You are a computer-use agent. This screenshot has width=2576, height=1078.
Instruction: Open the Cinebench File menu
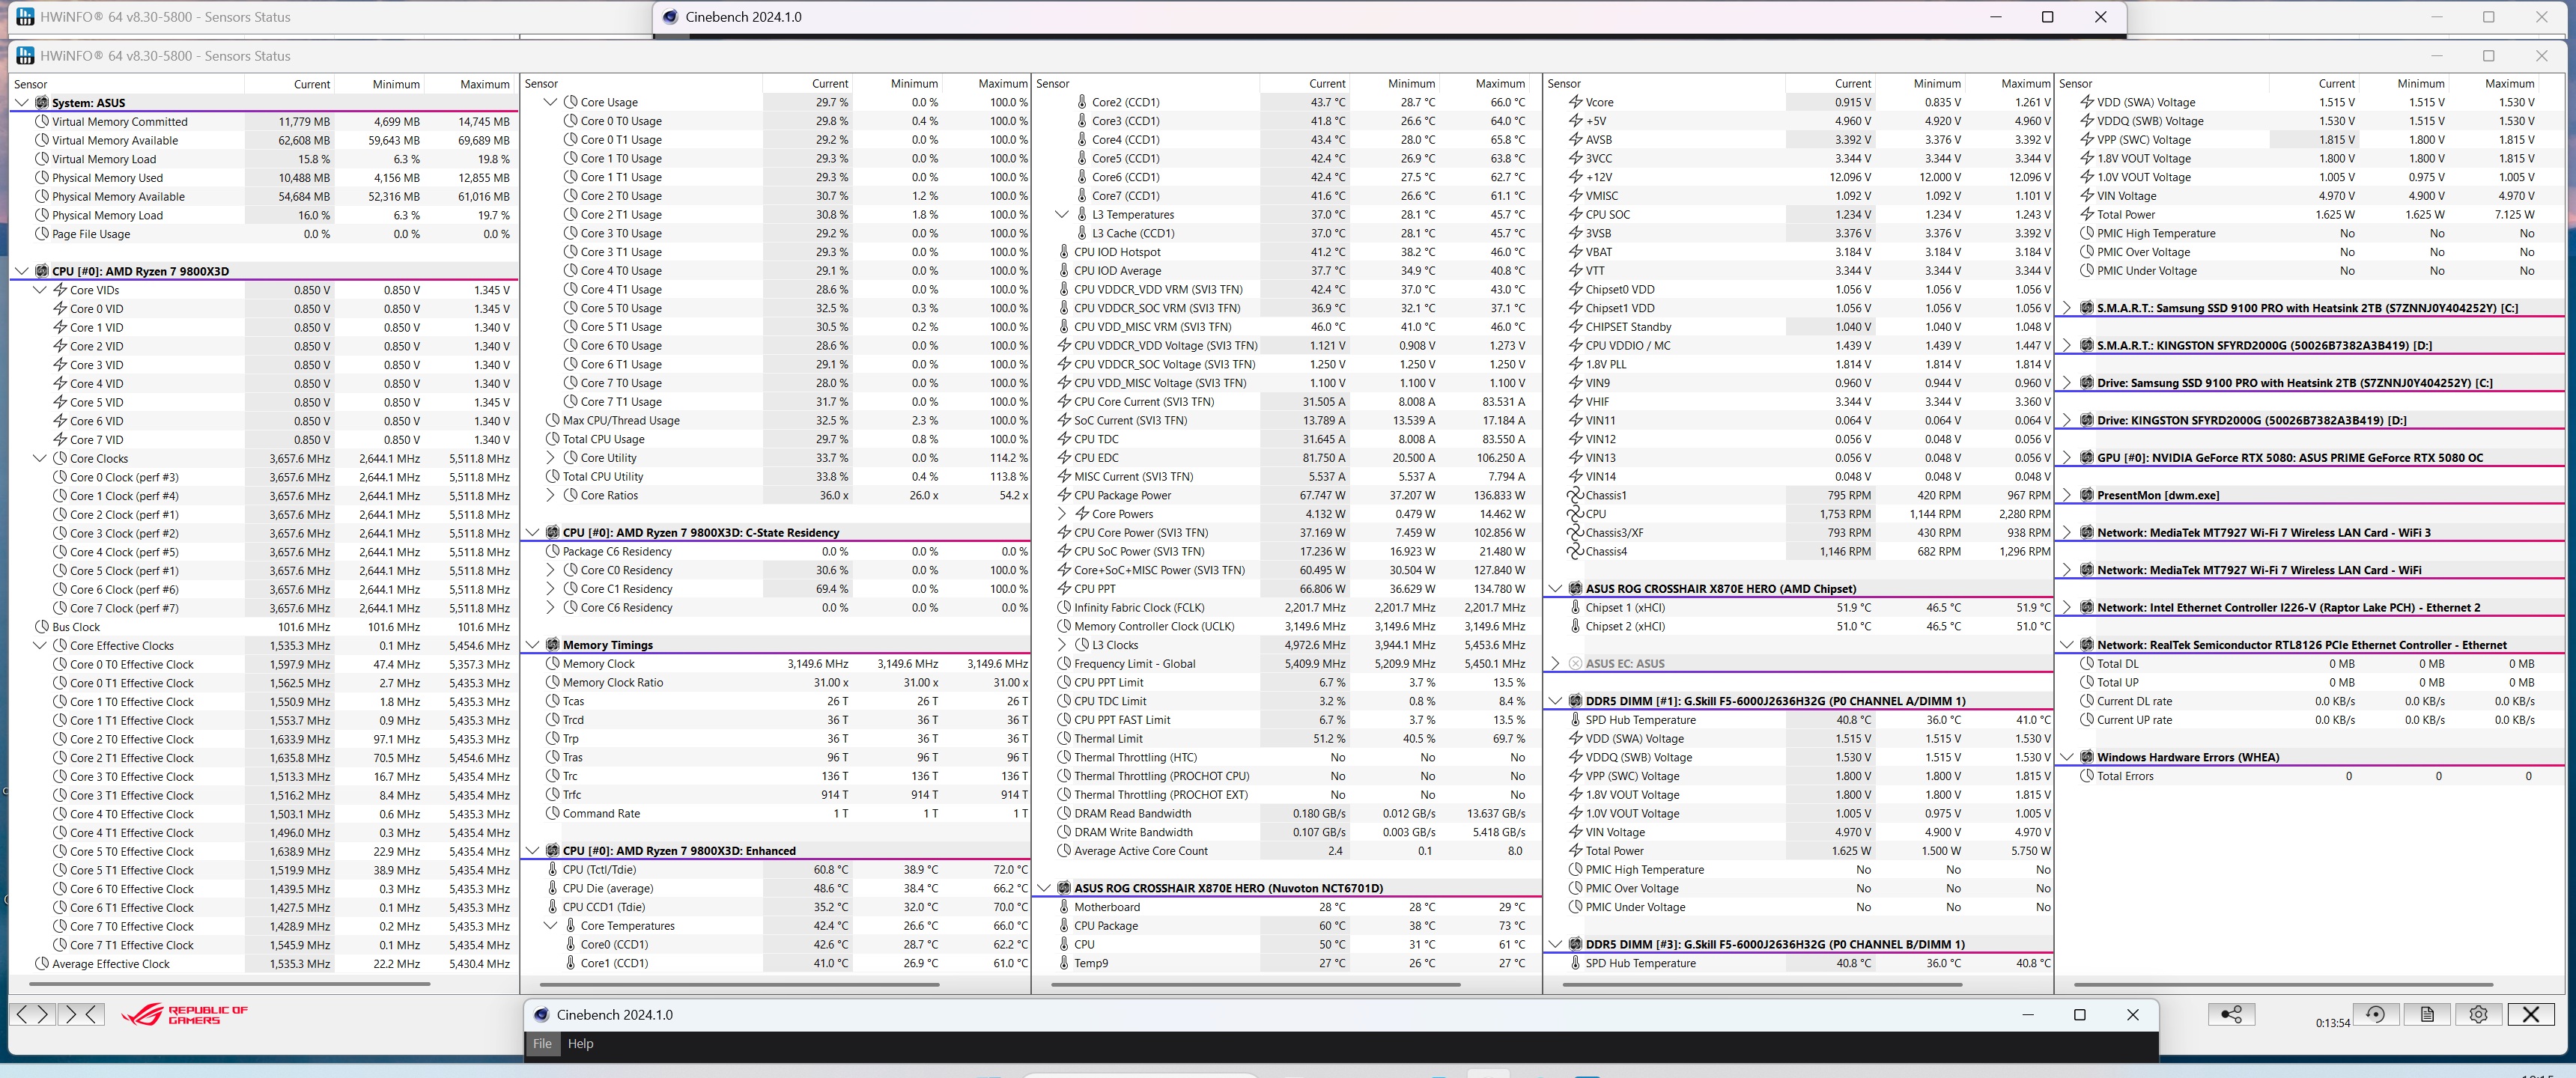542,1043
